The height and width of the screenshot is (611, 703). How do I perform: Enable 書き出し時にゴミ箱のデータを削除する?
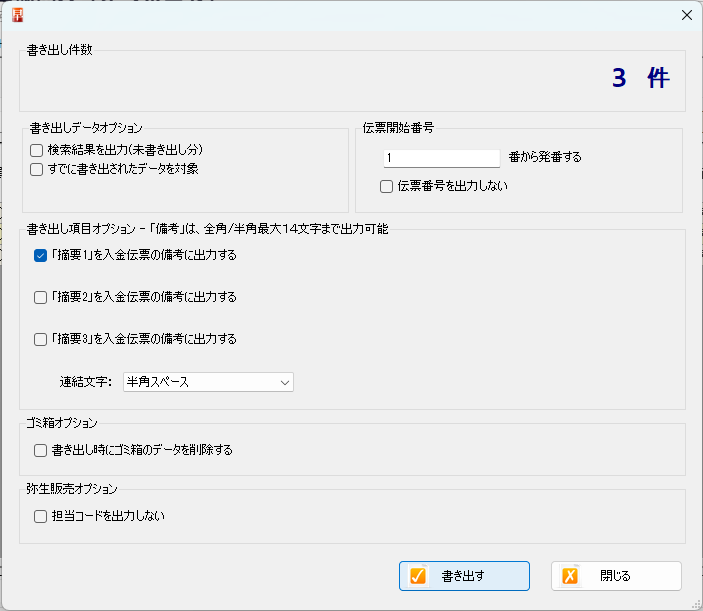41,450
